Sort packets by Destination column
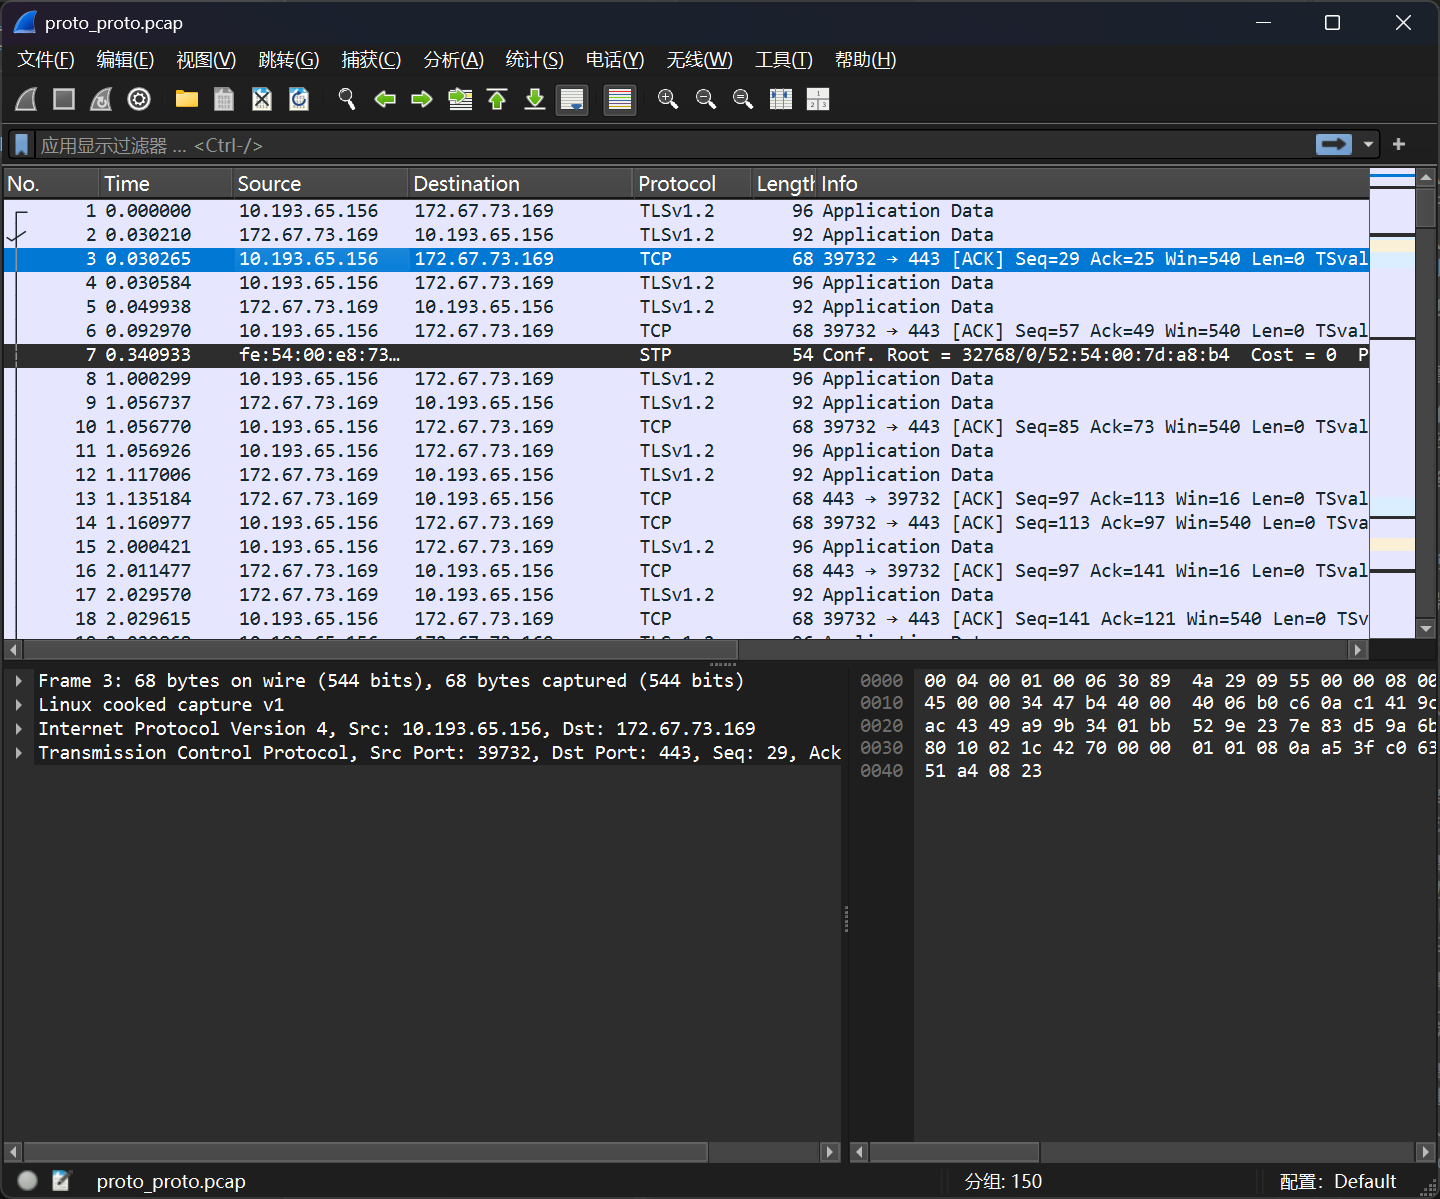1440x1199 pixels. (x=520, y=184)
